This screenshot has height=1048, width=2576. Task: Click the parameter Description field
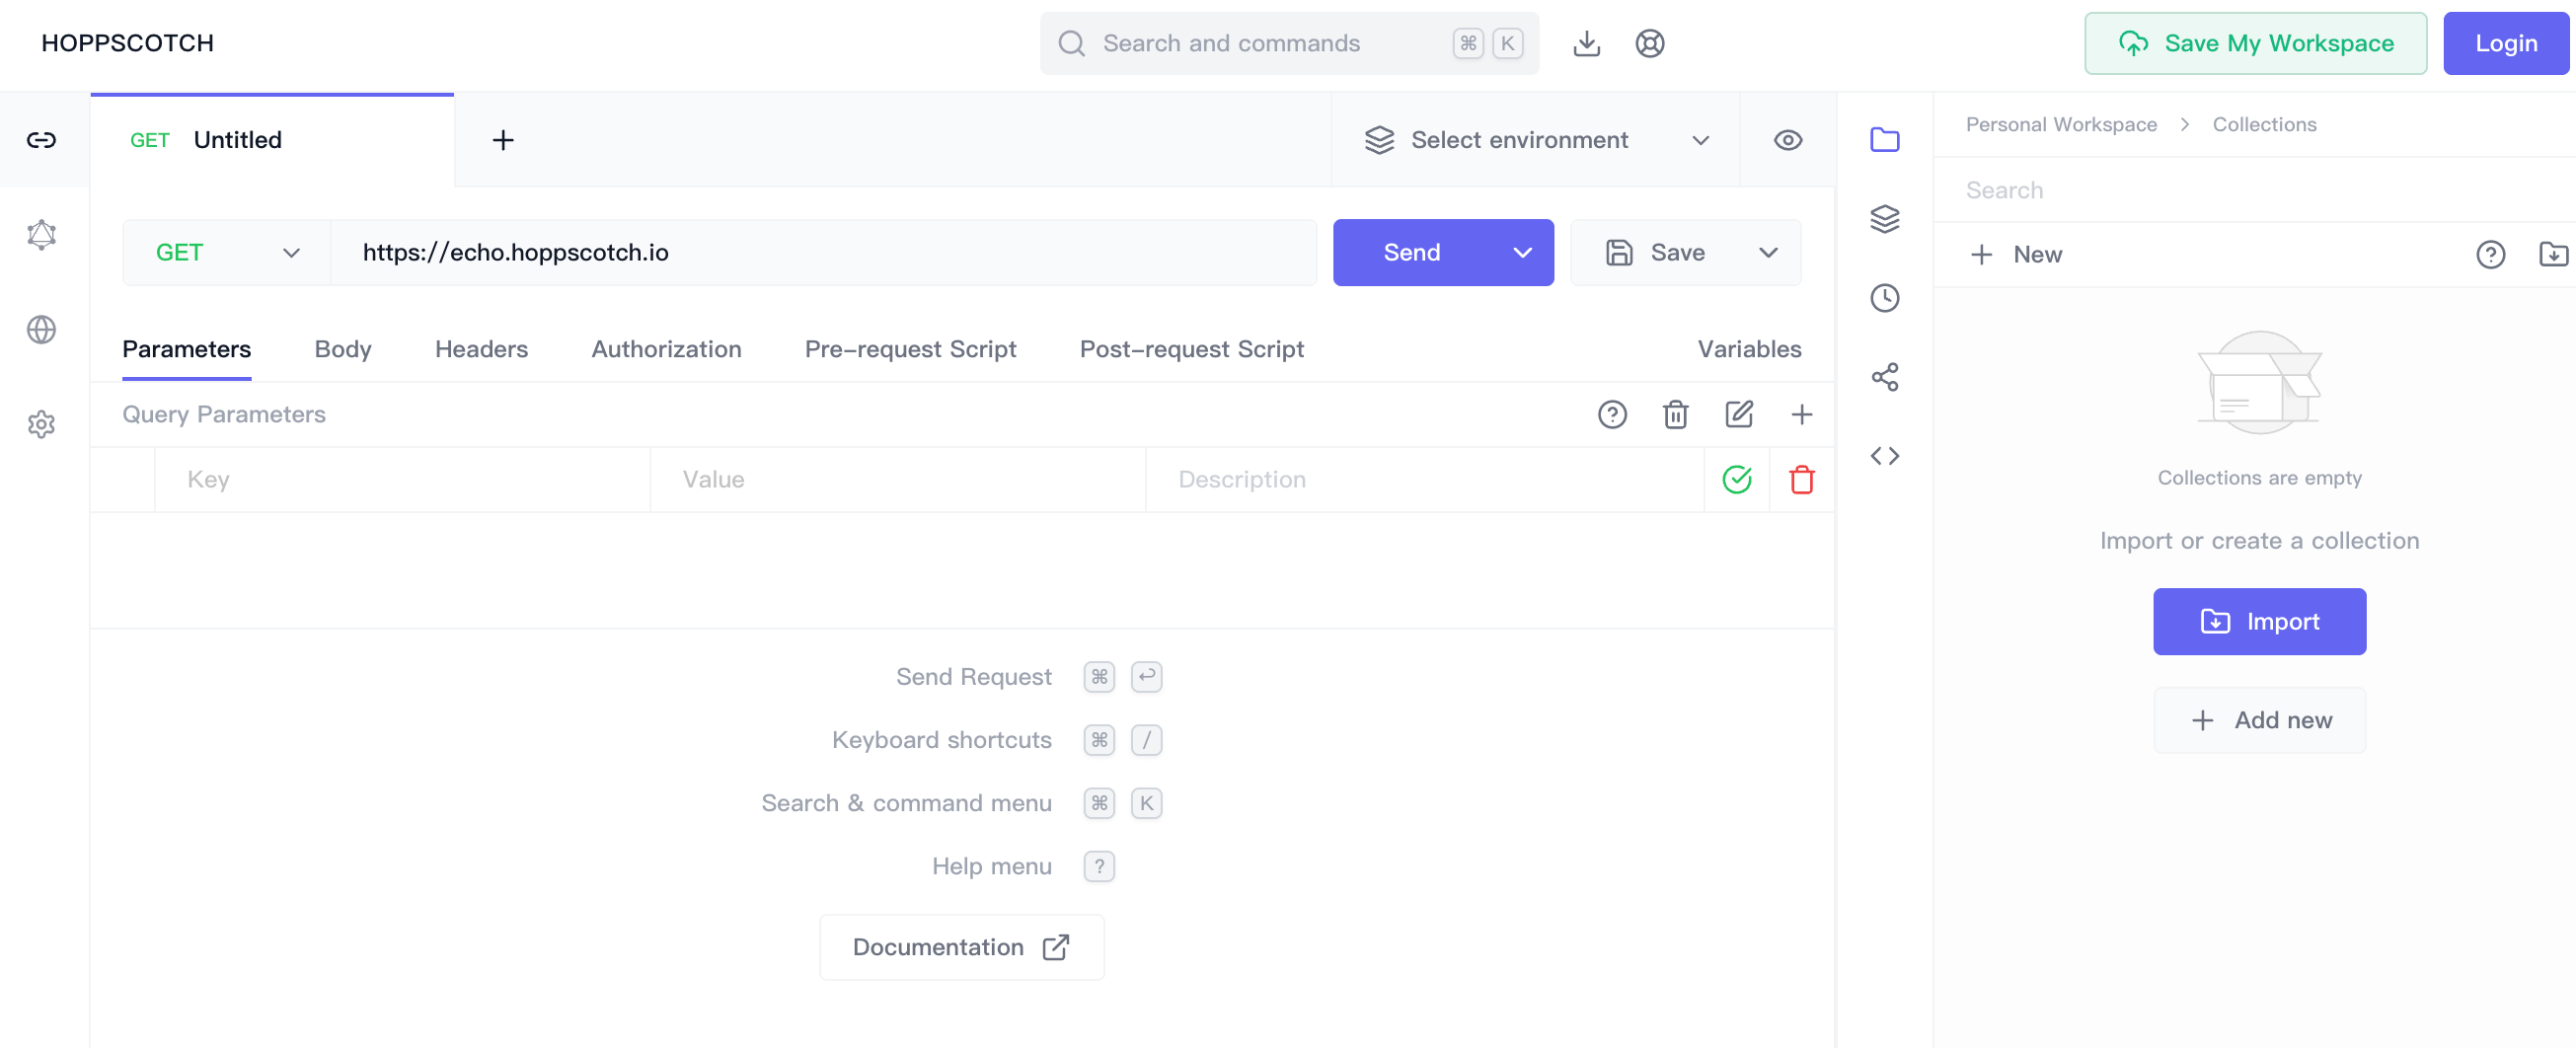coord(1424,480)
